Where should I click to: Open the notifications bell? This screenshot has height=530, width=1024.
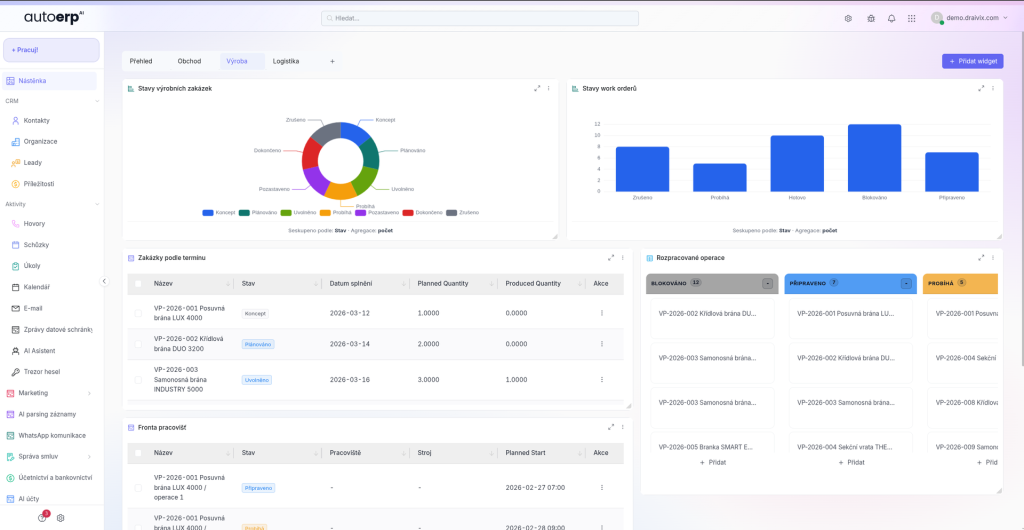tap(890, 18)
